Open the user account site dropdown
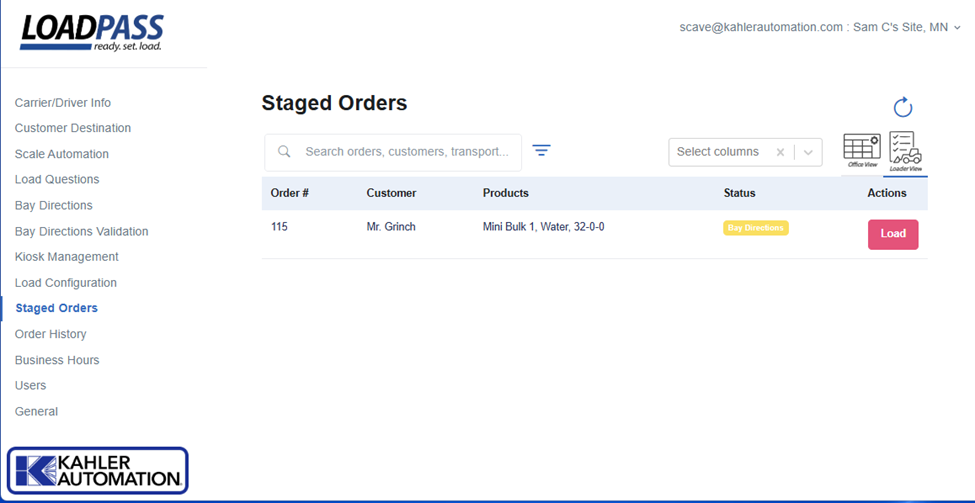Image resolution: width=975 pixels, height=503 pixels. point(819,28)
